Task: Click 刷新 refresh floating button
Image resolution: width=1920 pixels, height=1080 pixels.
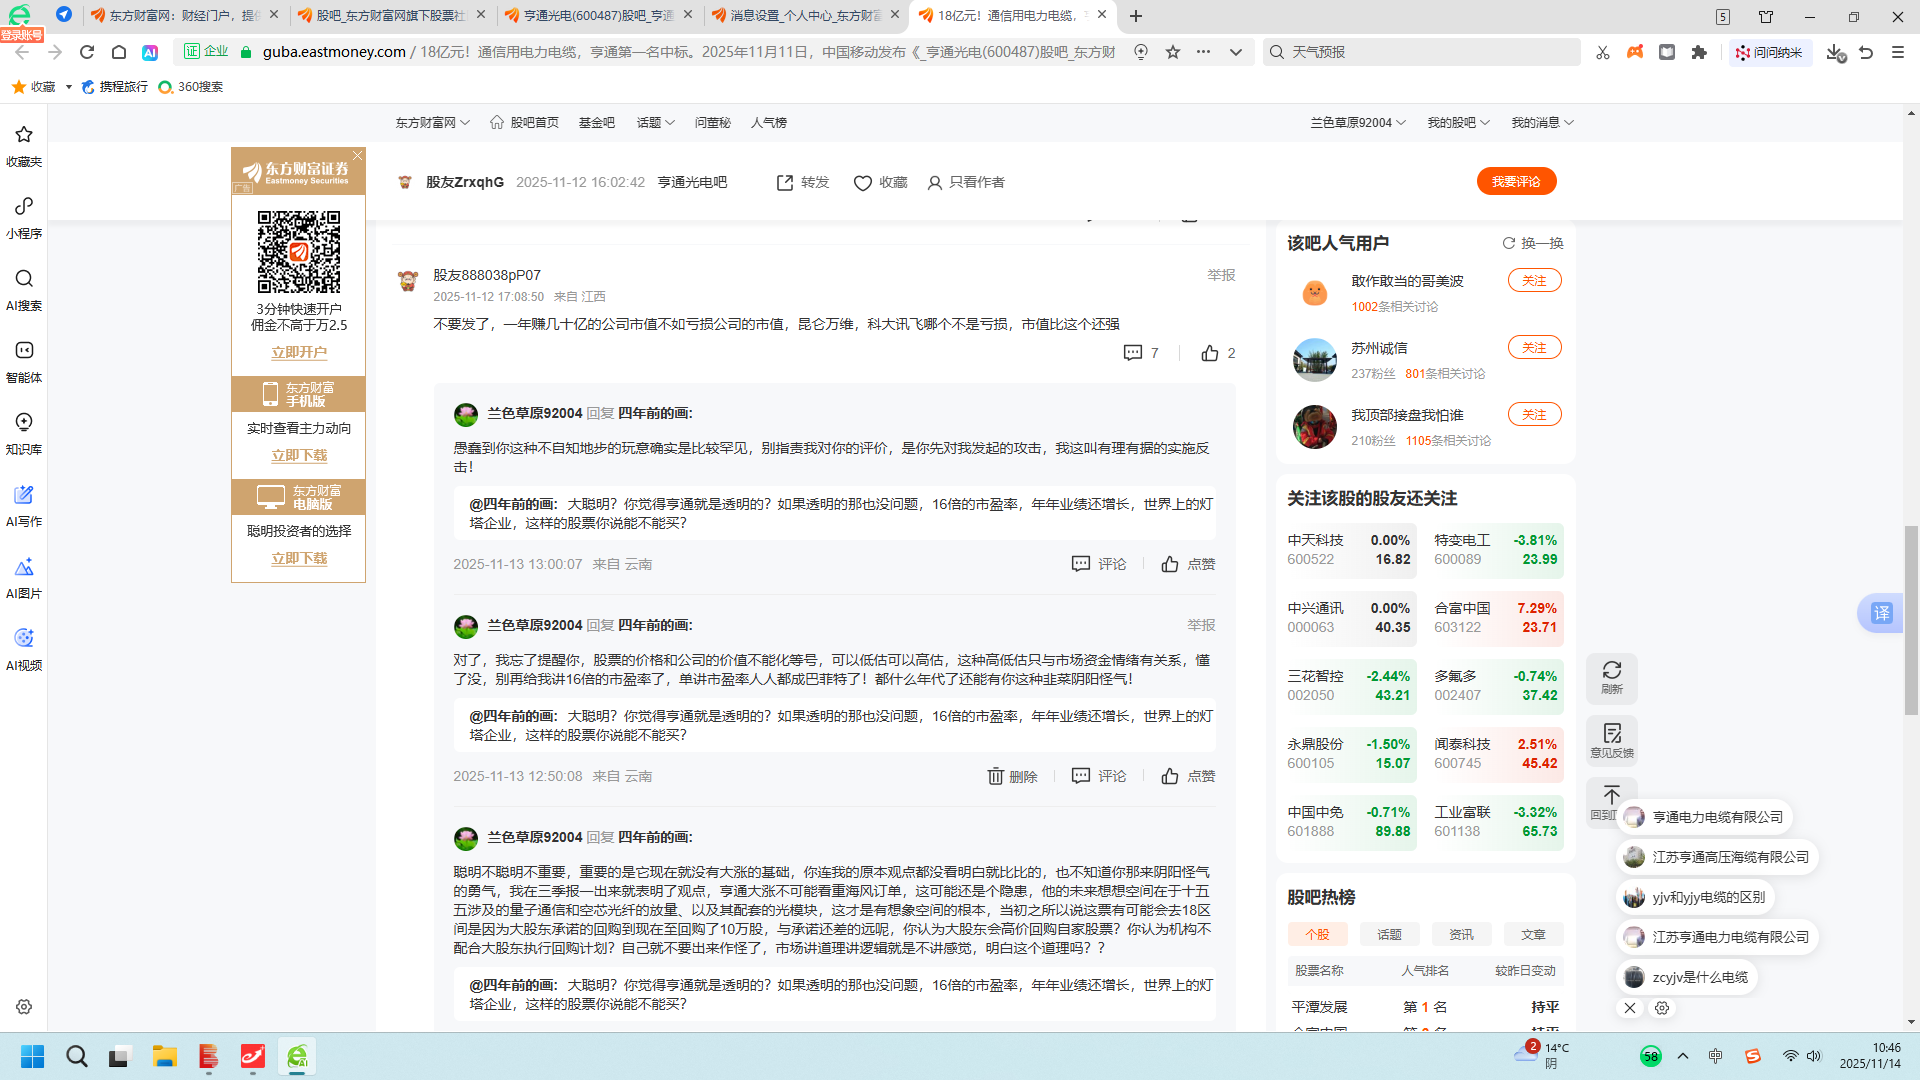Action: point(1611,676)
